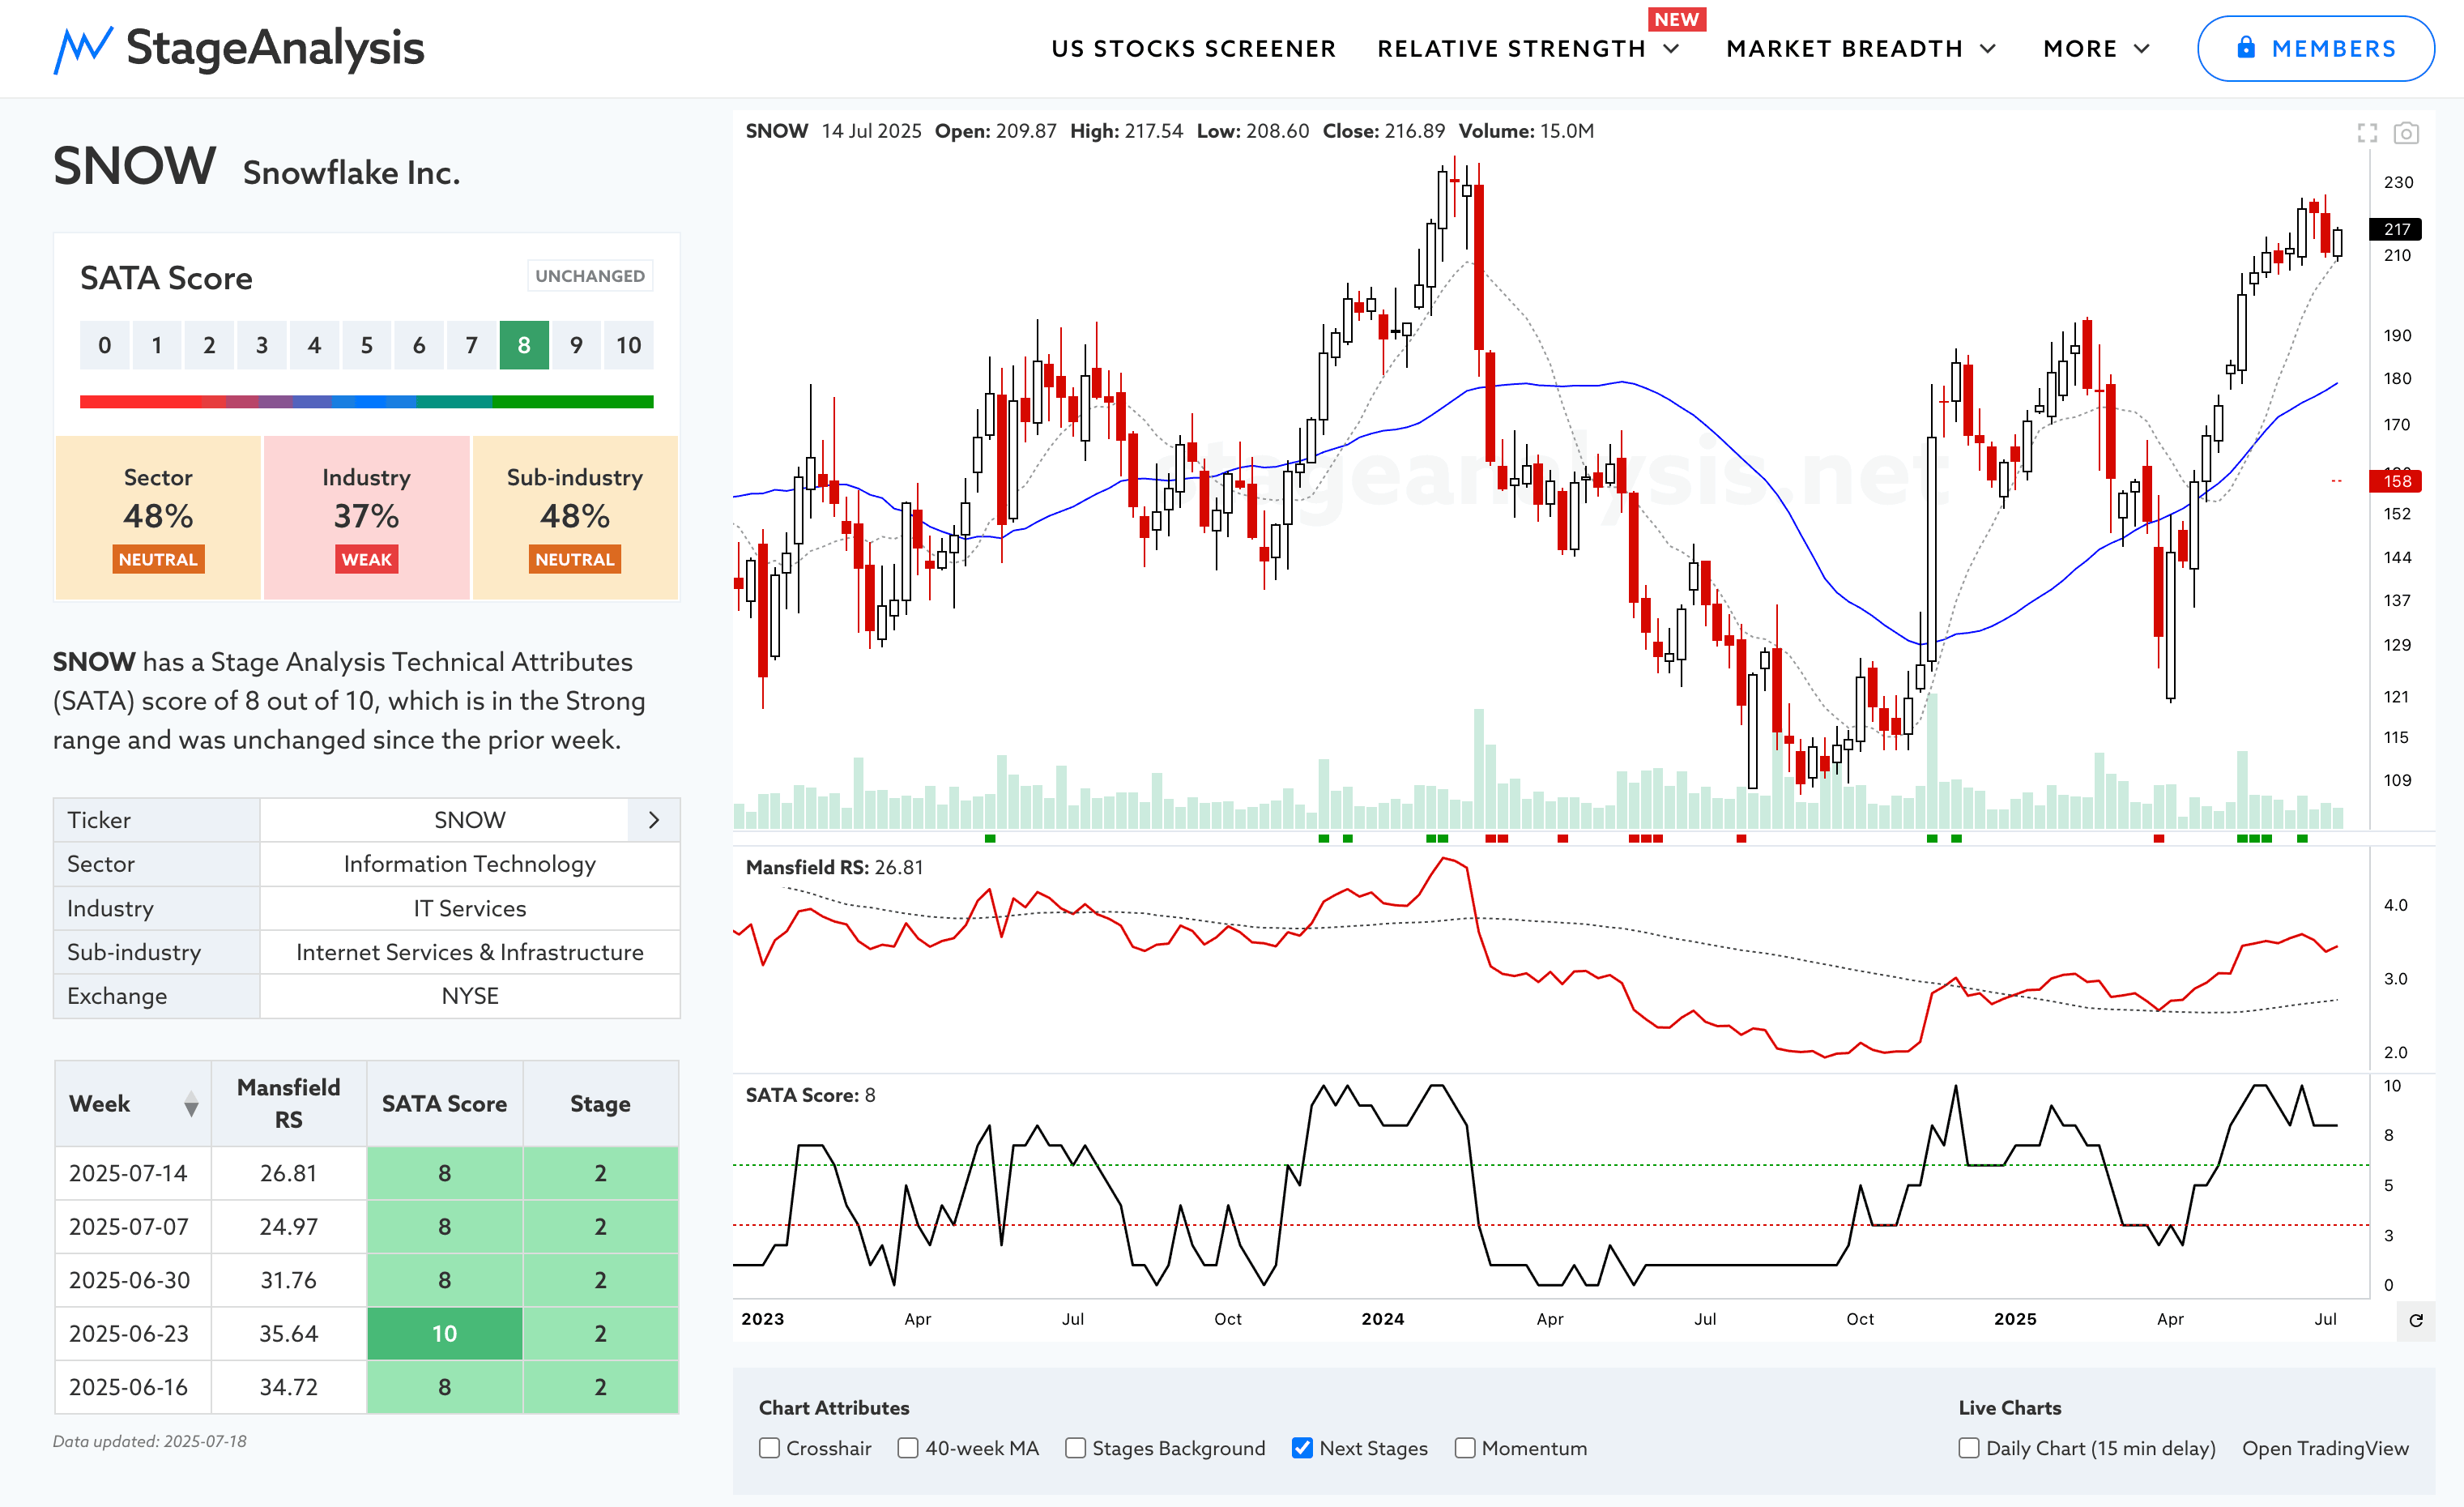Click the Sub-industry 48% Neutral card
The height and width of the screenshot is (1507, 2464).
(575, 517)
